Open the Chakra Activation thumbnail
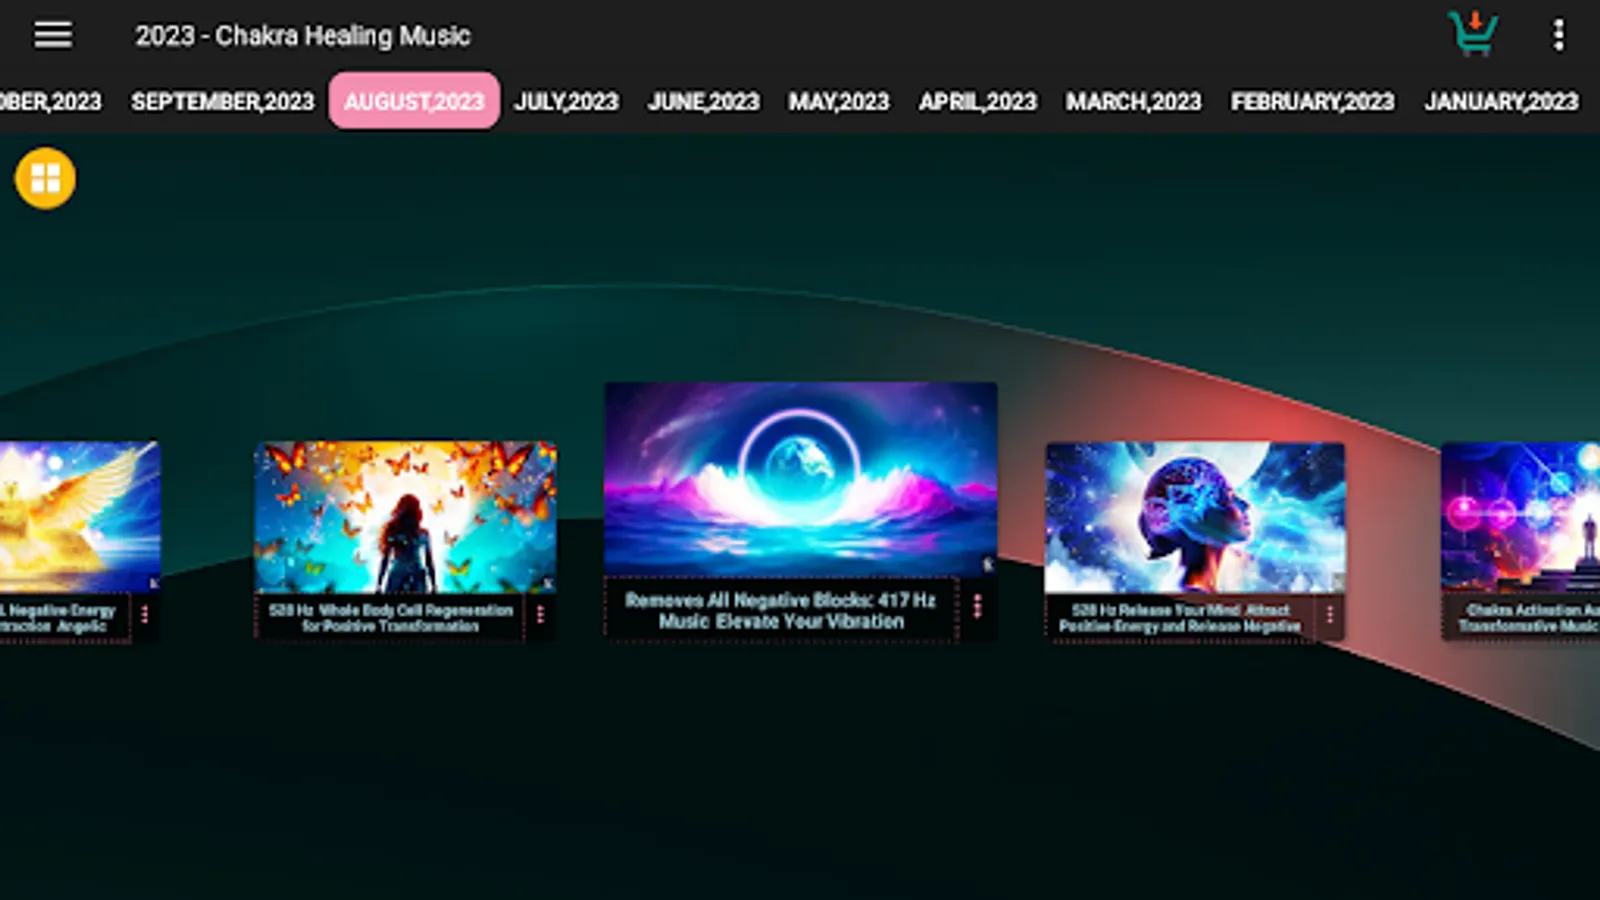This screenshot has width=1600, height=900. click(x=1520, y=517)
